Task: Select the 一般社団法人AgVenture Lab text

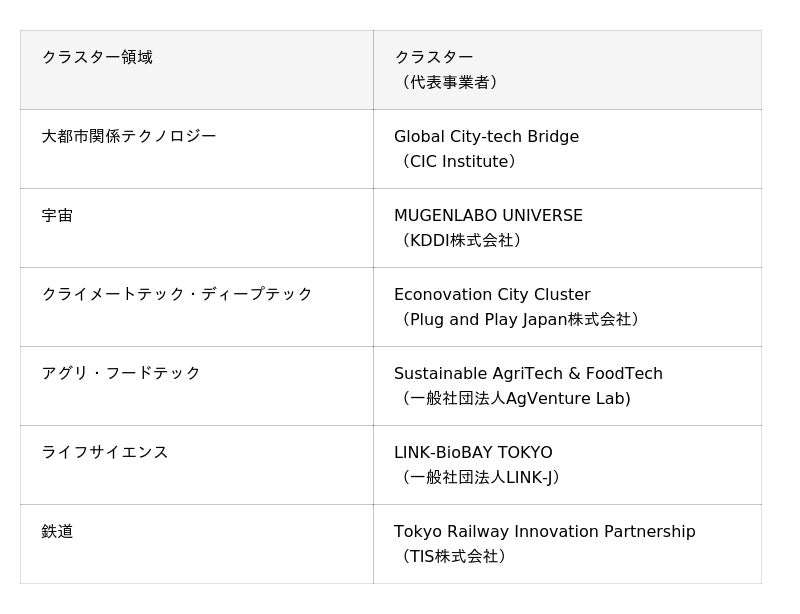Action: pyautogui.click(x=516, y=399)
